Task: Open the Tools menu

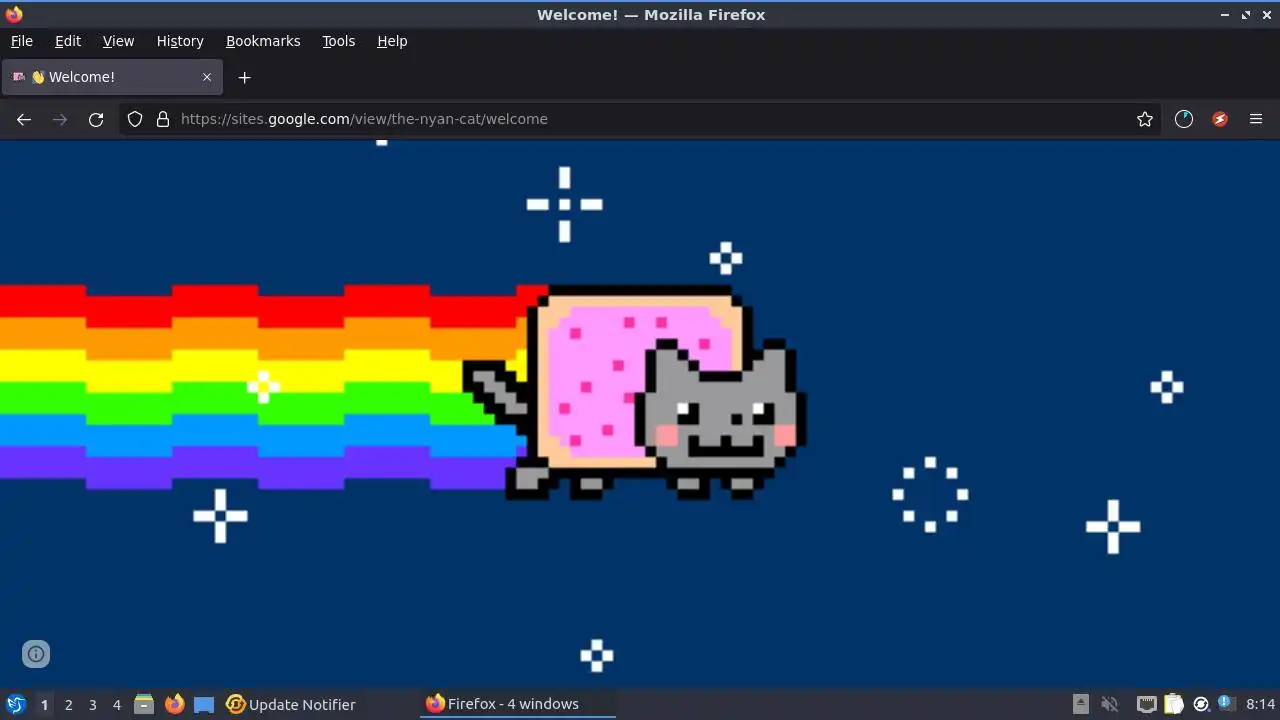Action: [x=339, y=41]
